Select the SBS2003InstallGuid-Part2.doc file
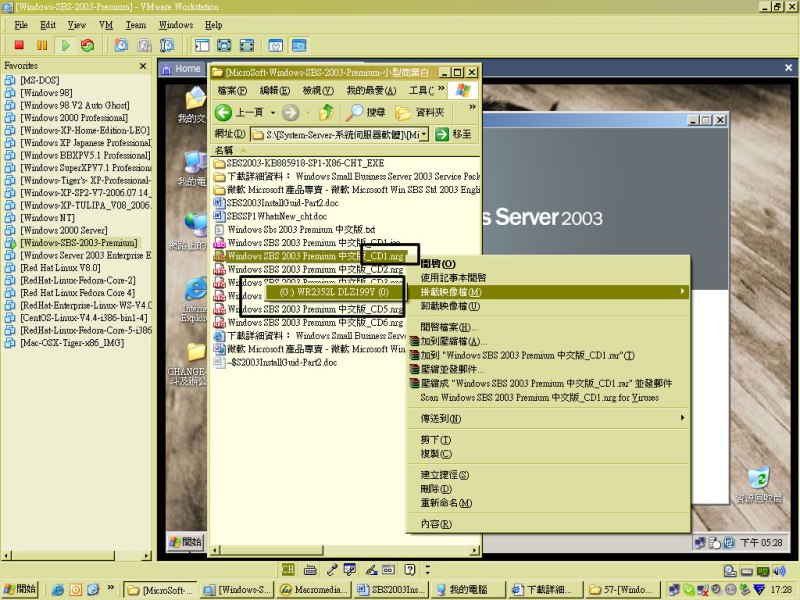Viewport: 800px width, 600px height. [x=283, y=203]
